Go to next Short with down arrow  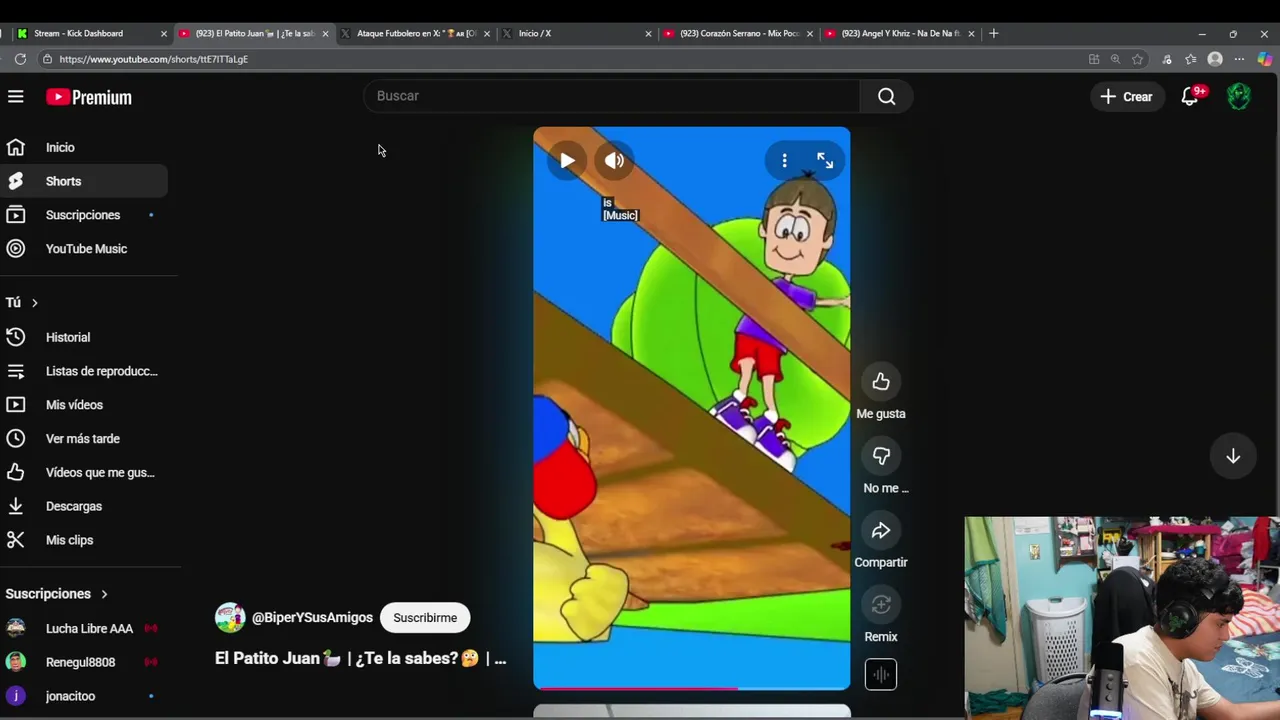[1233, 456]
